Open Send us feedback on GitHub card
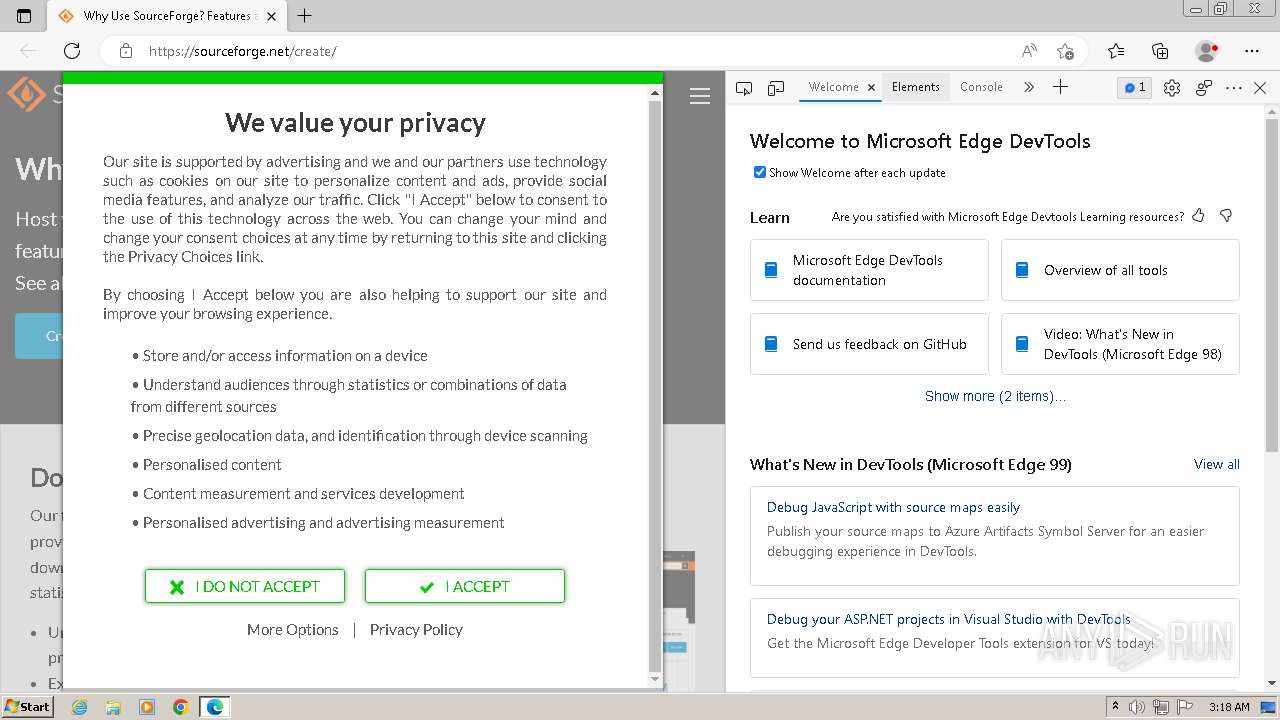Image resolution: width=1280 pixels, height=720 pixels. point(869,344)
